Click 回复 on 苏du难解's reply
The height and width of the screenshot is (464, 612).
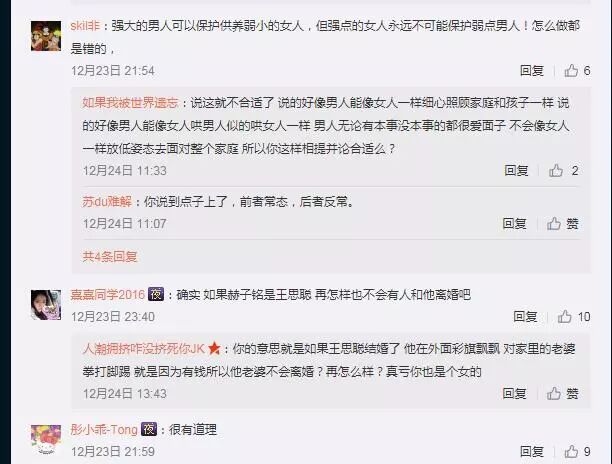click(x=514, y=224)
